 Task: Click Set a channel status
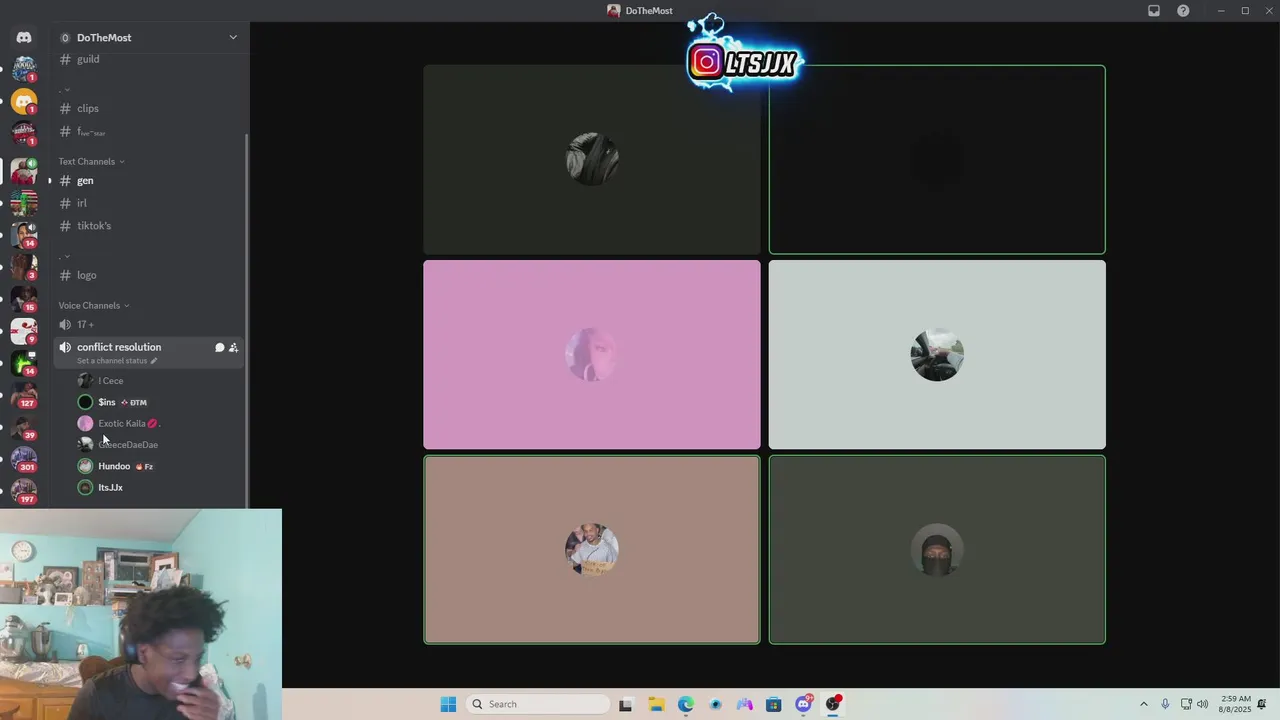[x=112, y=361]
